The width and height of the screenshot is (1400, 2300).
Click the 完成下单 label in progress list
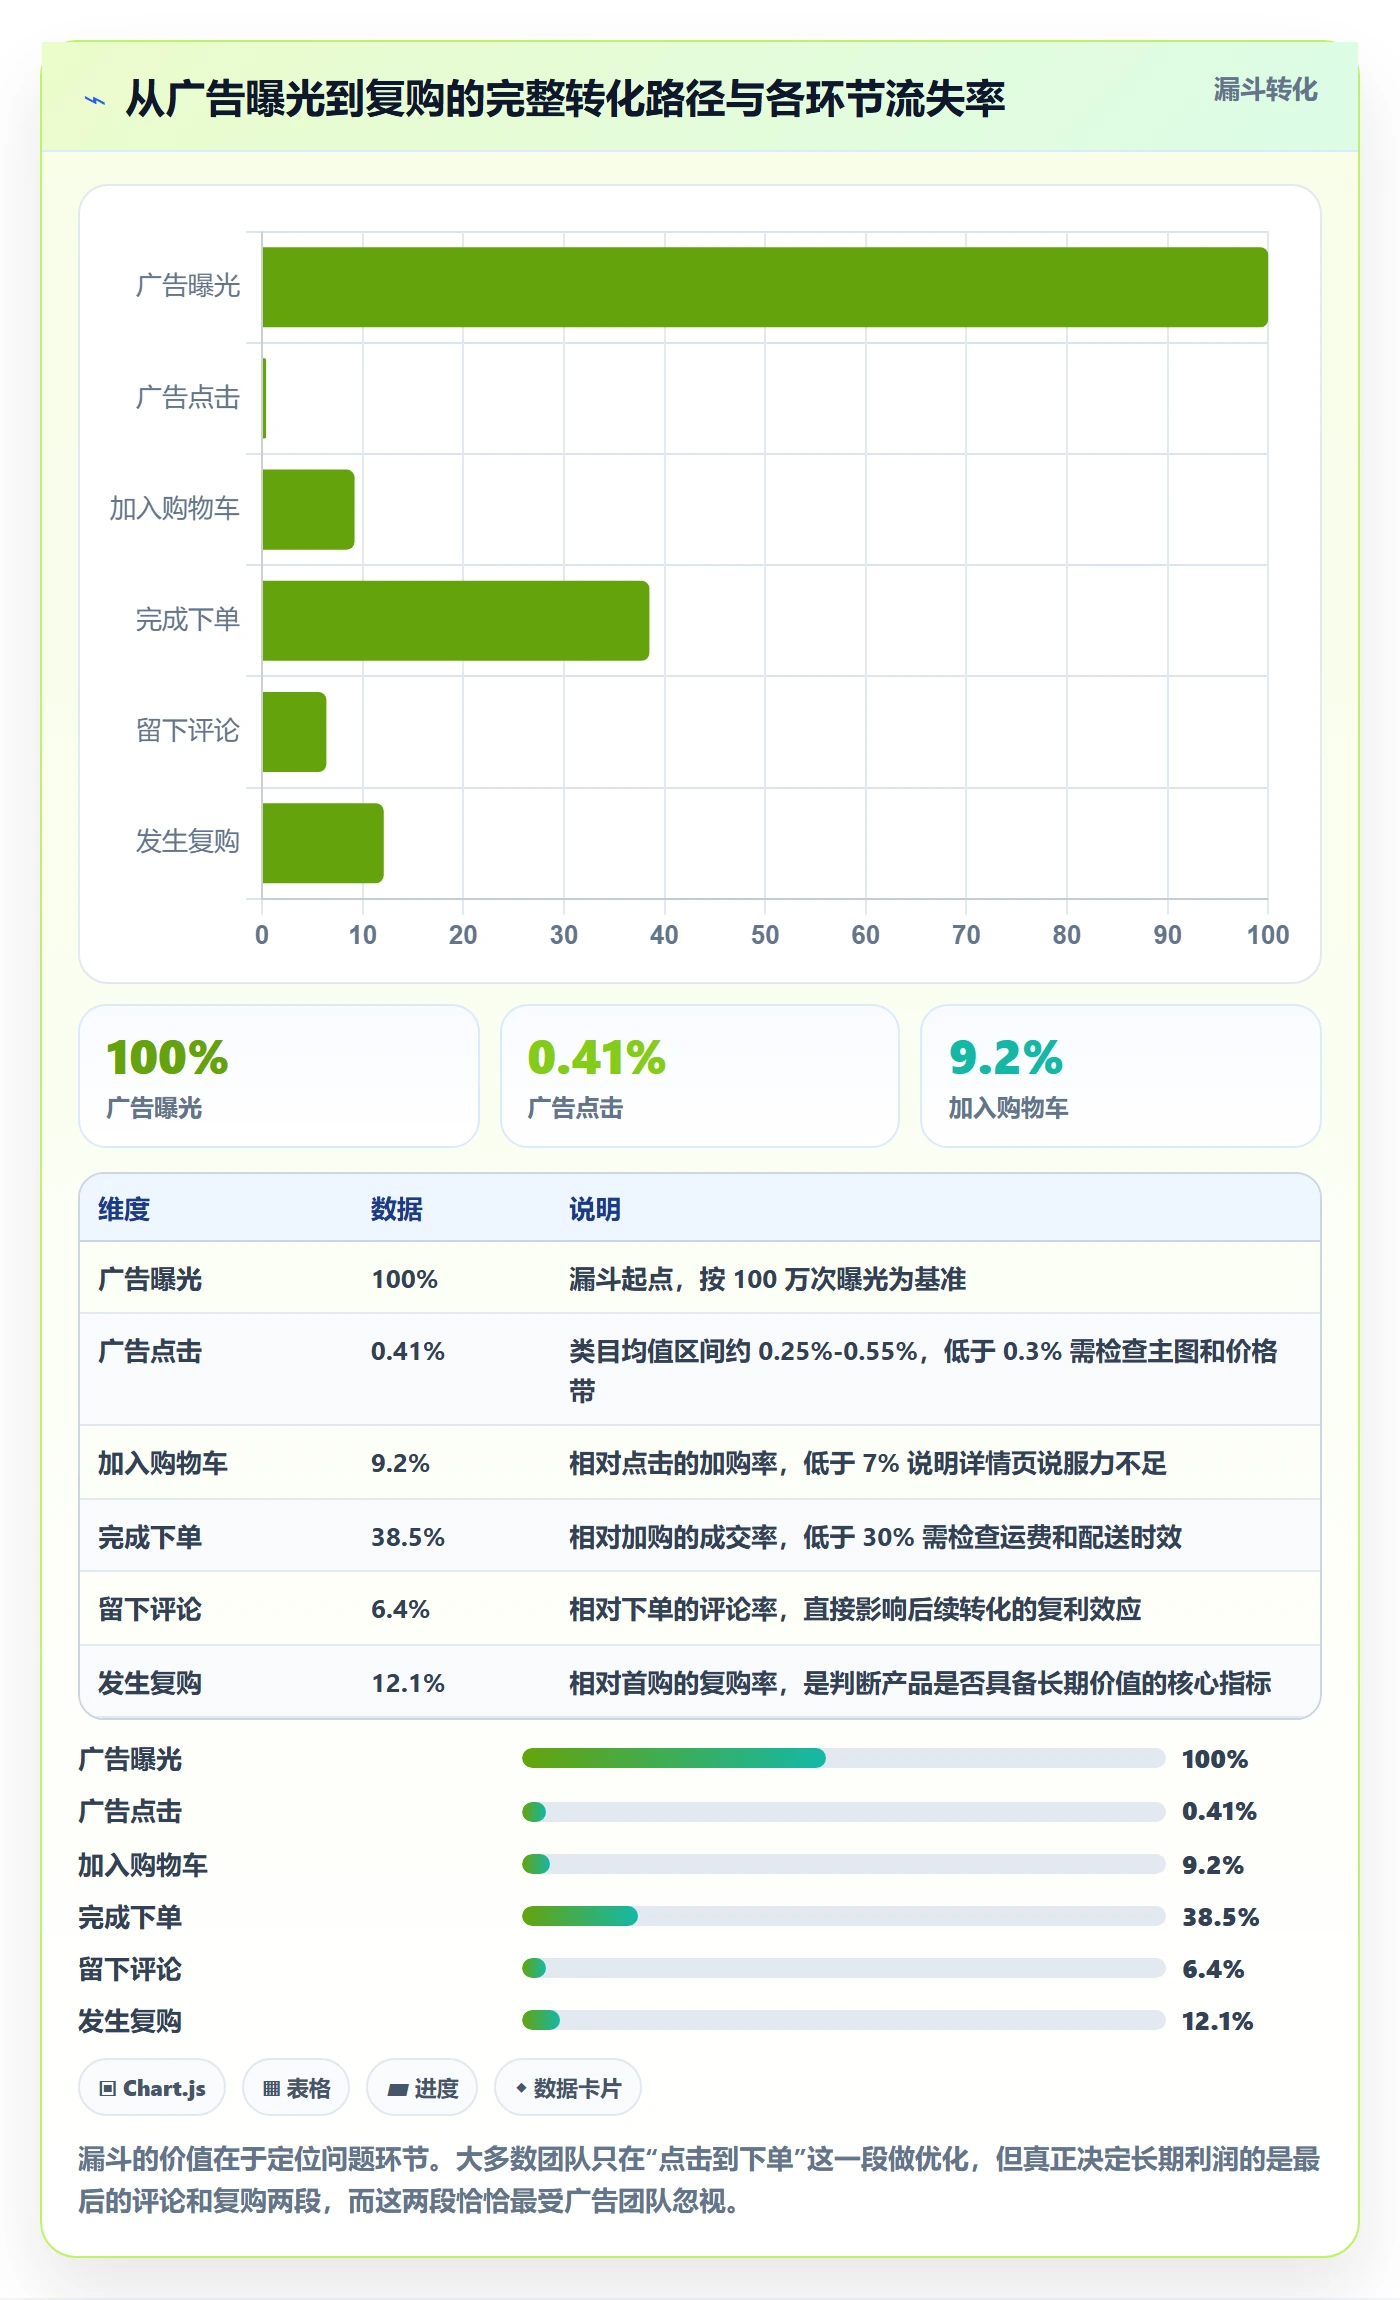pos(130,1917)
